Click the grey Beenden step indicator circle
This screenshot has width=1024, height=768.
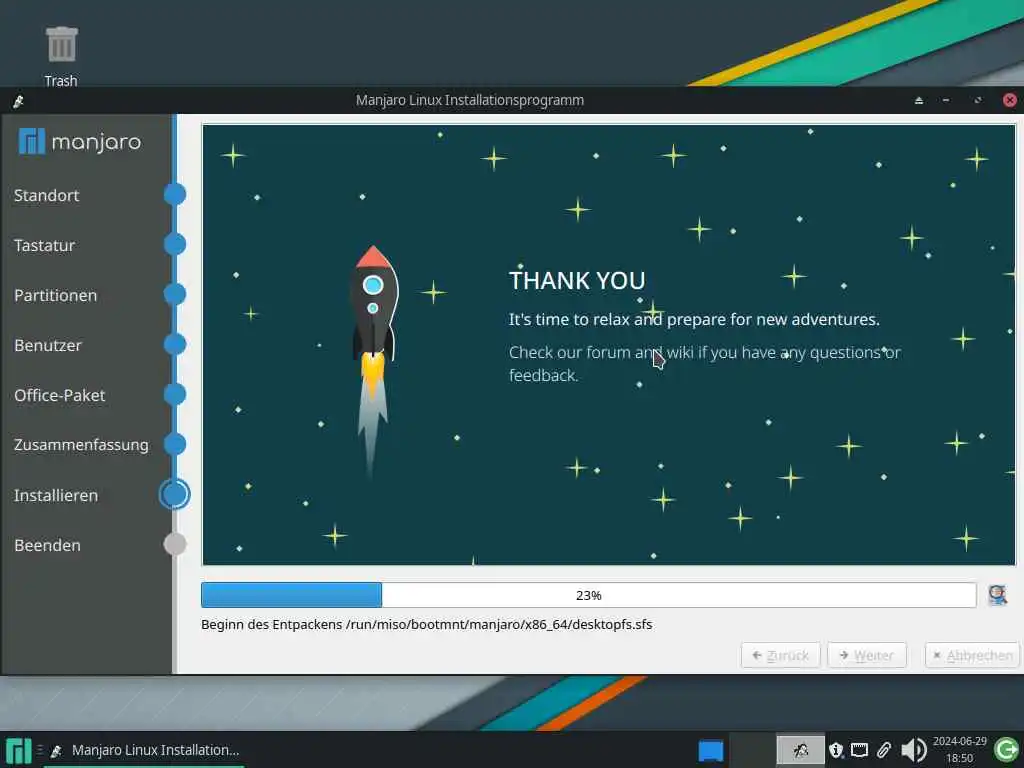(x=174, y=544)
